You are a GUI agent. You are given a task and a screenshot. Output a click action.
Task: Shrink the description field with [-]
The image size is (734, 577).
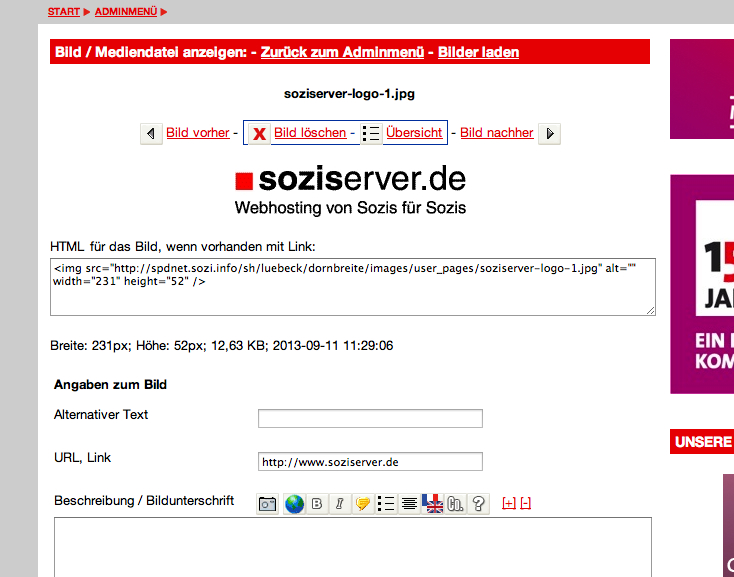click(x=526, y=503)
